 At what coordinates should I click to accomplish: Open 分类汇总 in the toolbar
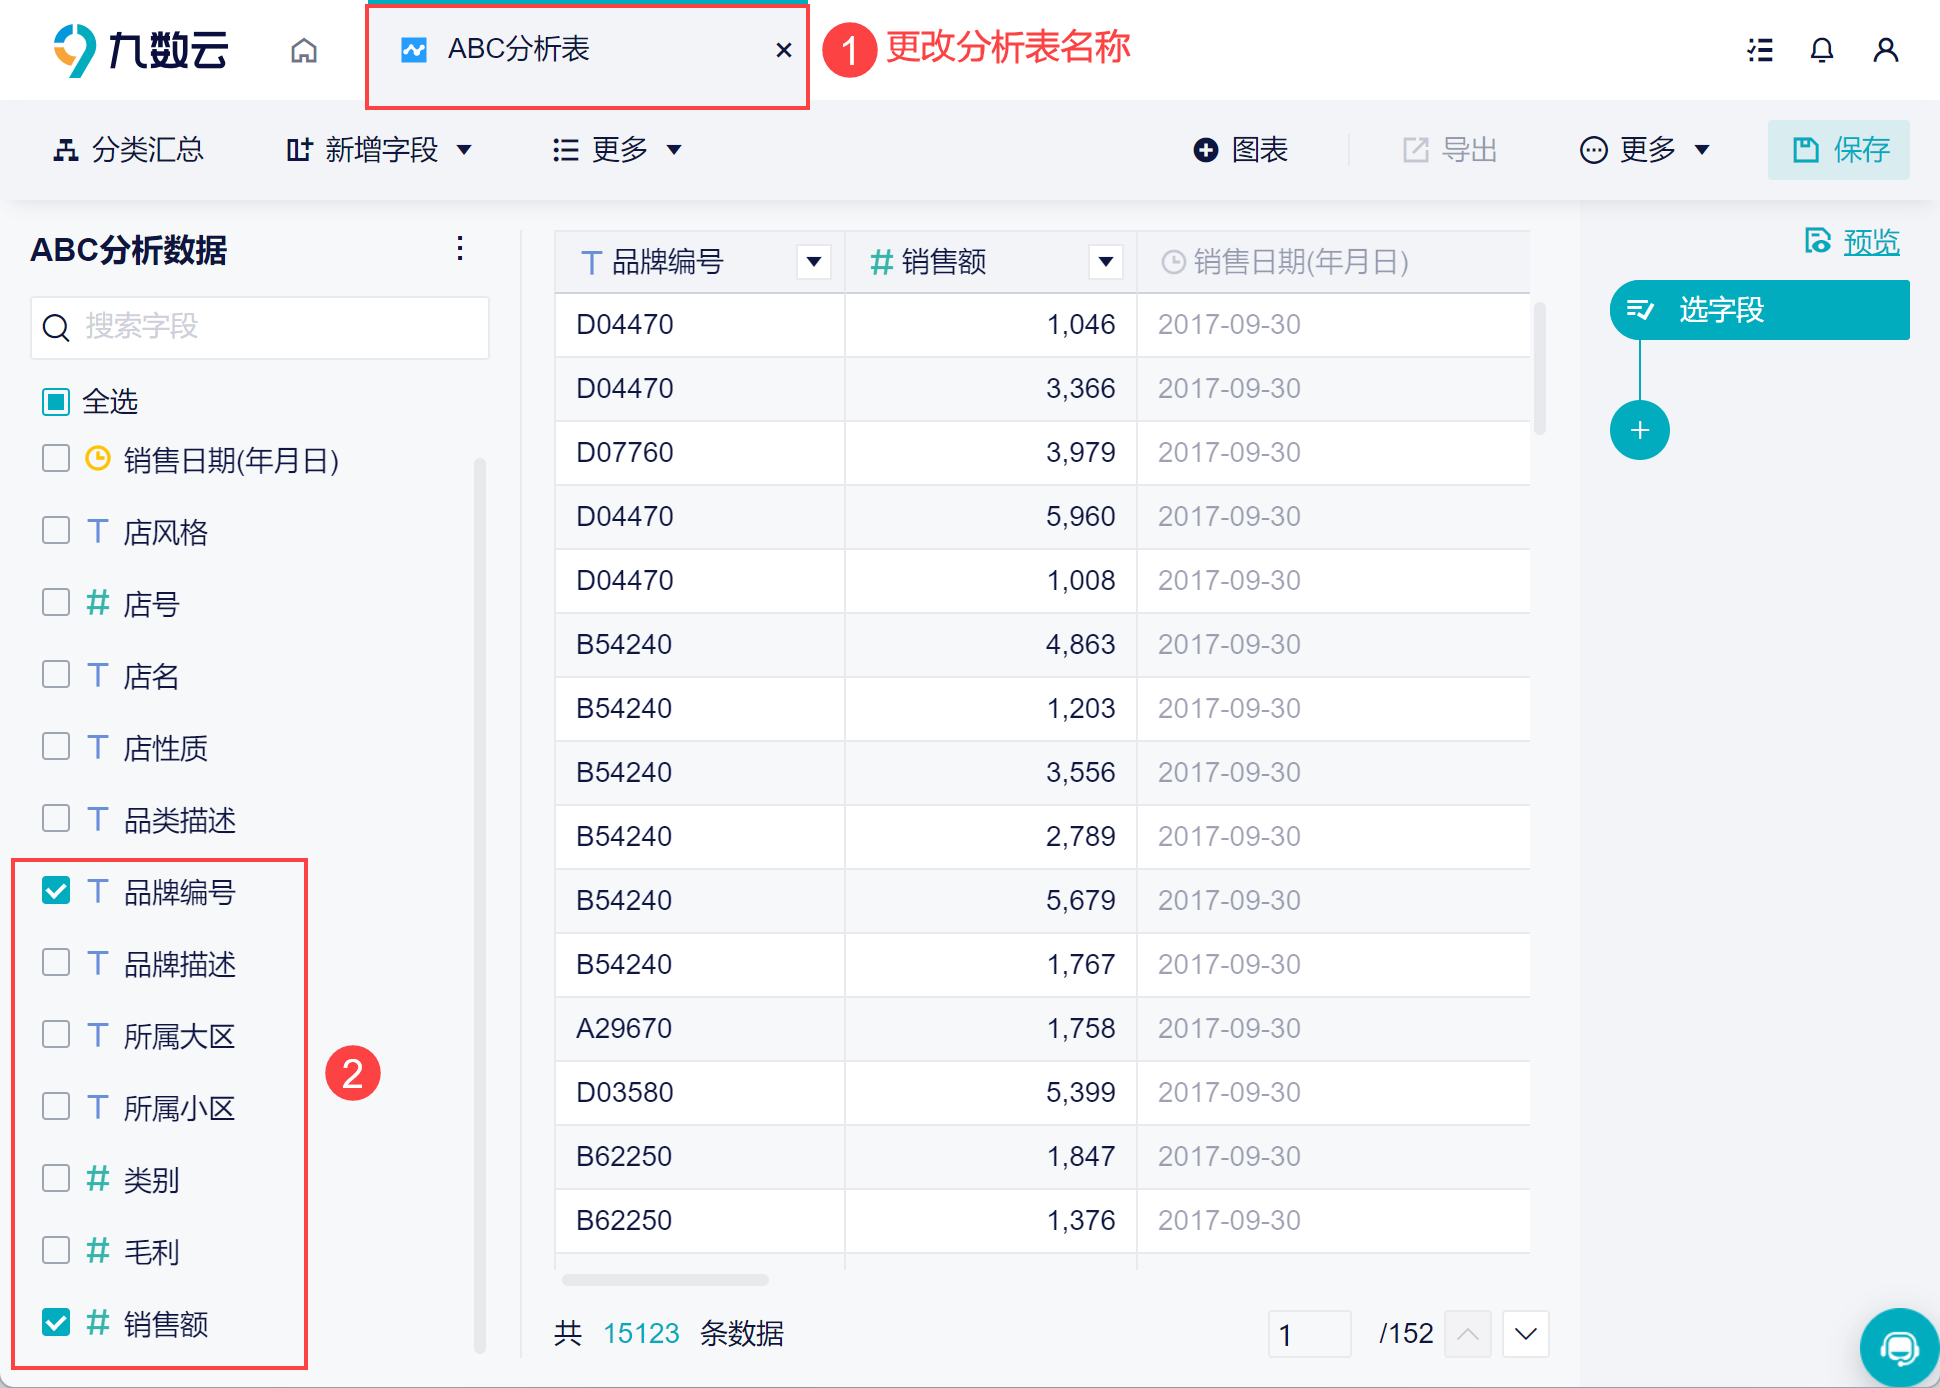tap(128, 150)
